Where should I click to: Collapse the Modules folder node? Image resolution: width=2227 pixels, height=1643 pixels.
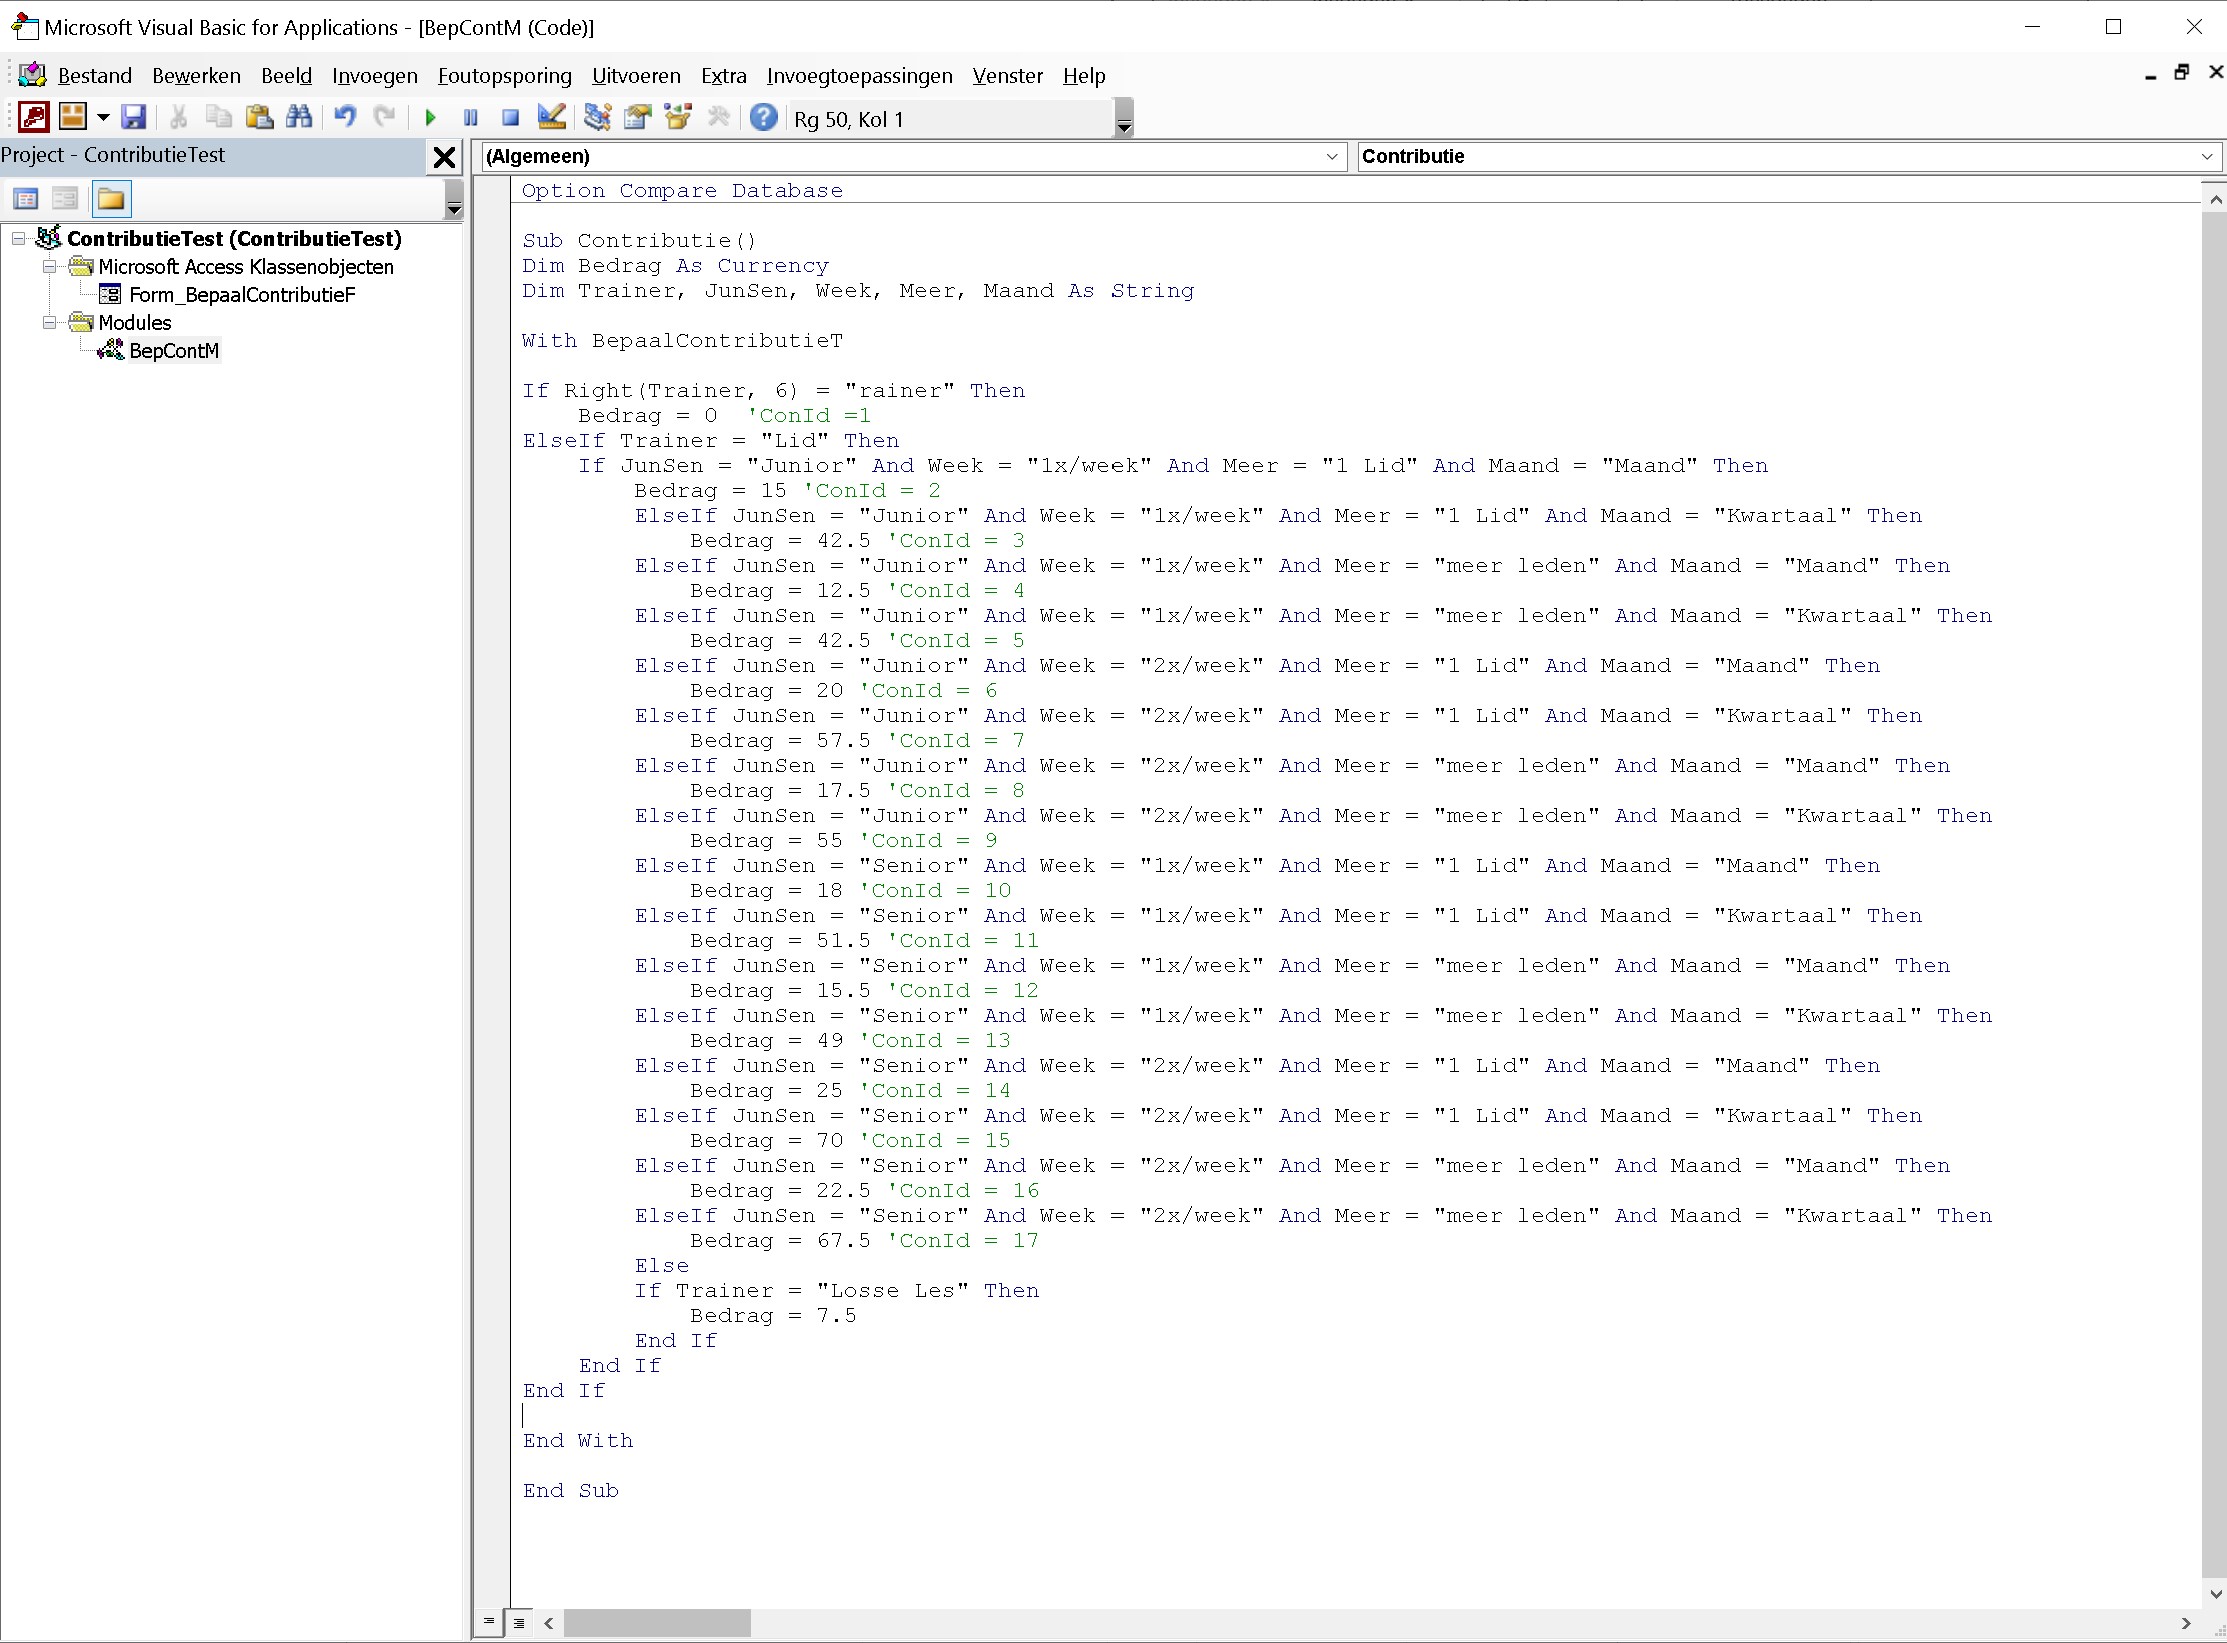click(x=49, y=323)
